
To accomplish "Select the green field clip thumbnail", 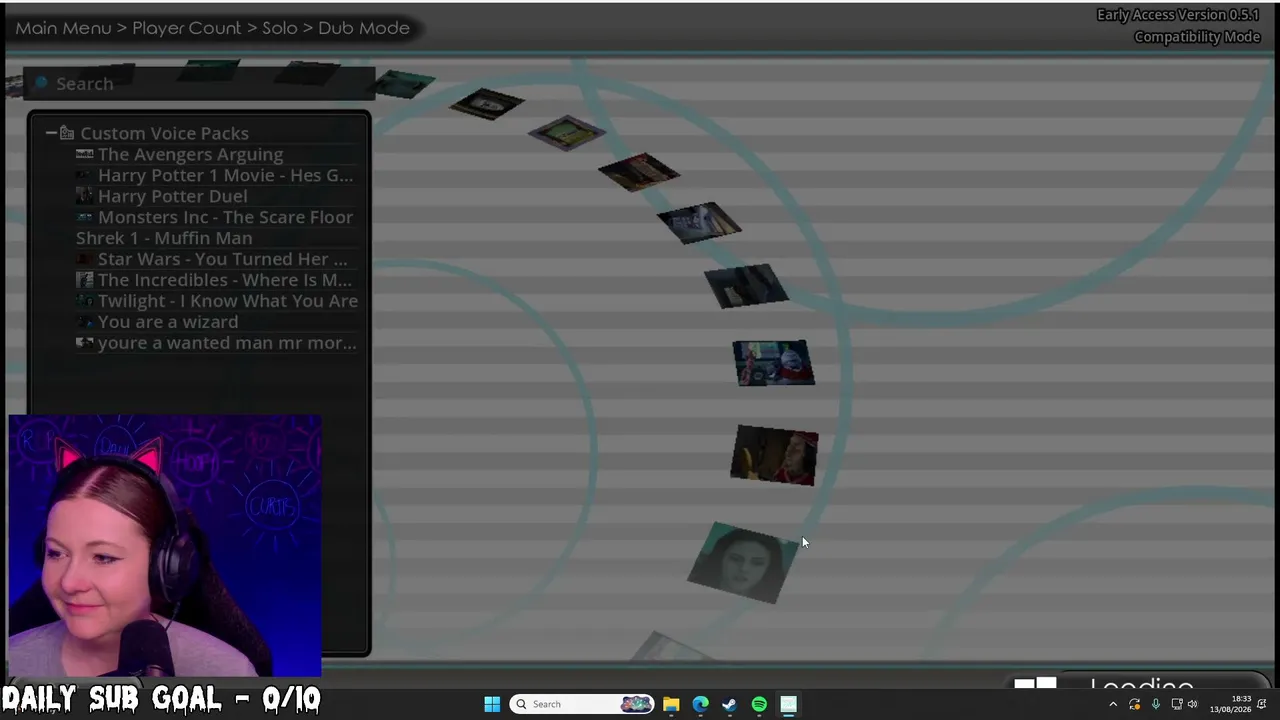I will 567,133.
